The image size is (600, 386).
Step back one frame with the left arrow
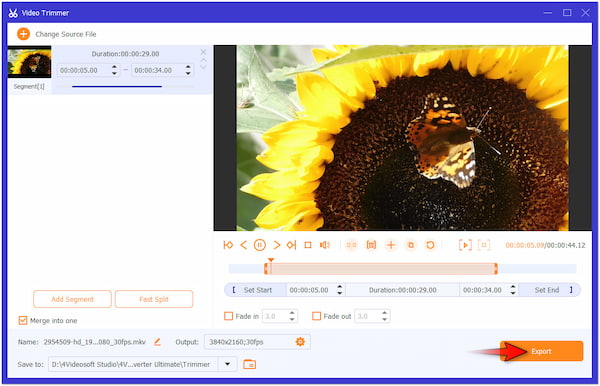point(243,245)
